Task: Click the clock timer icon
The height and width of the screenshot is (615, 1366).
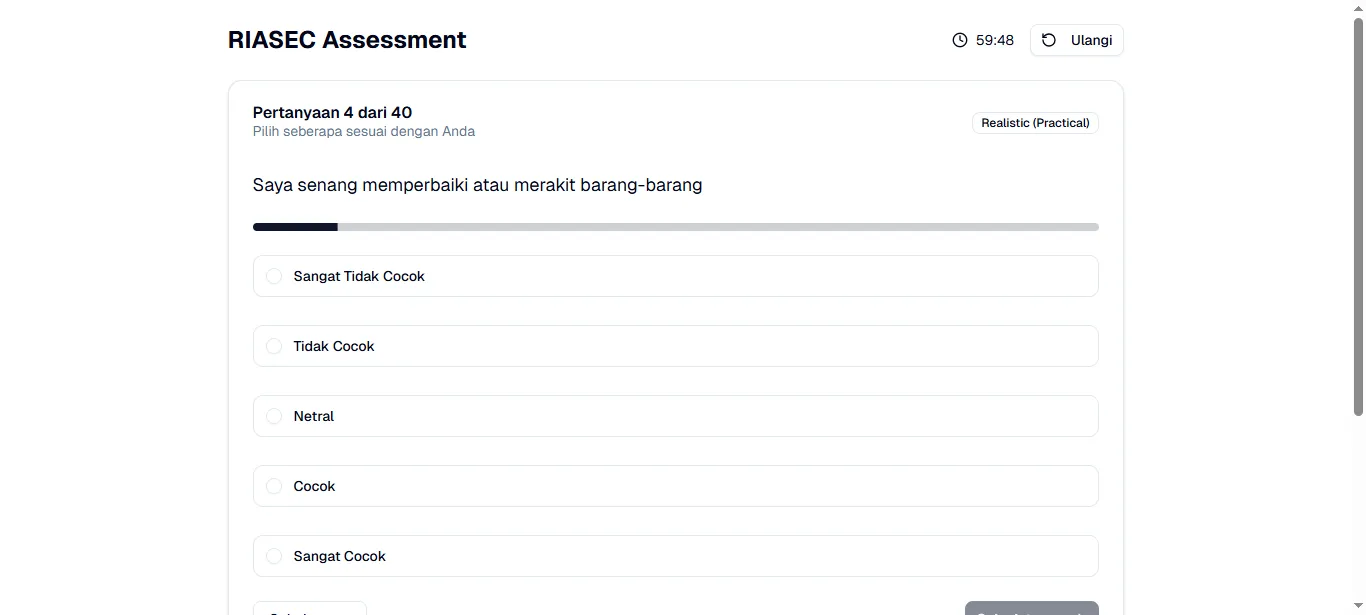Action: point(958,40)
